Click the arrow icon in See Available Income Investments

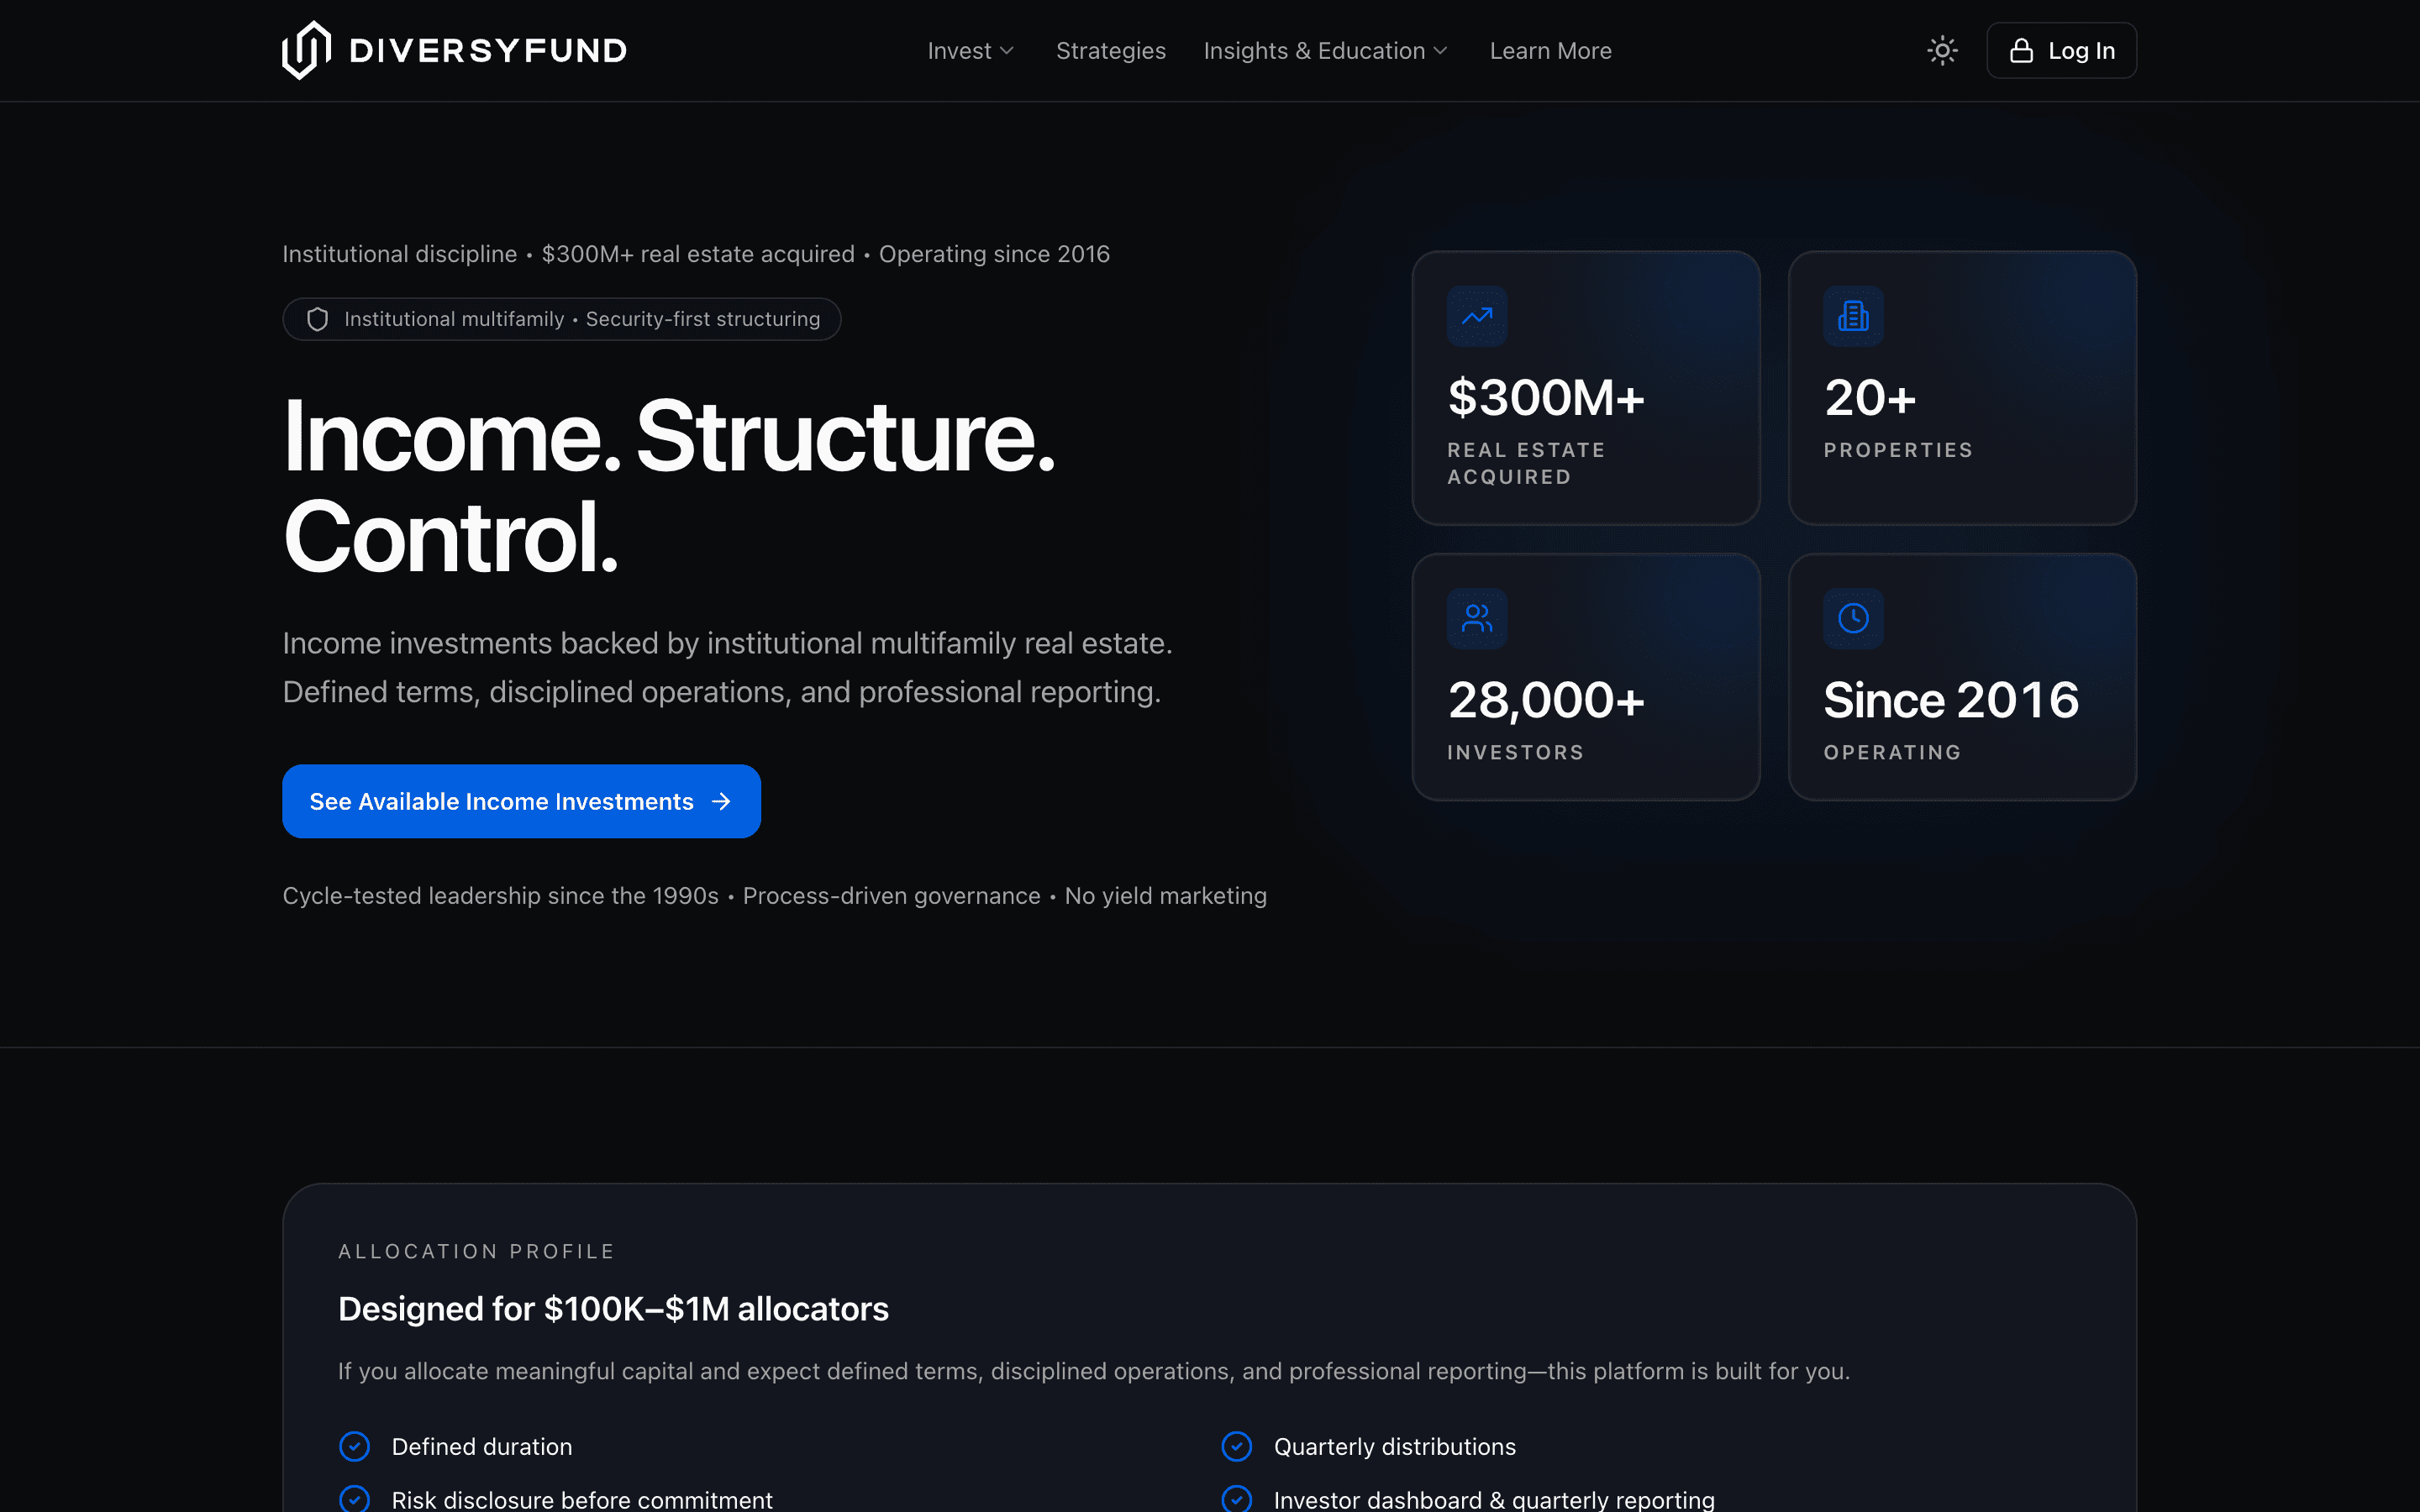(721, 802)
